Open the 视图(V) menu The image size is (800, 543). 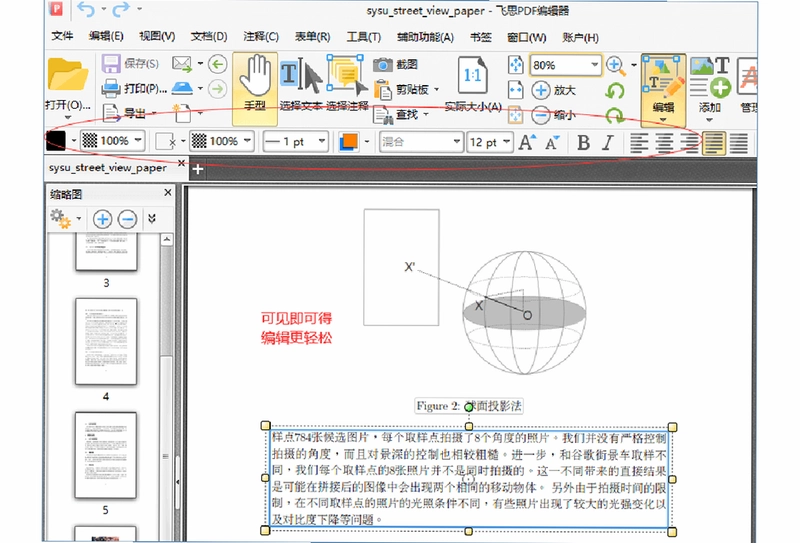pos(157,36)
